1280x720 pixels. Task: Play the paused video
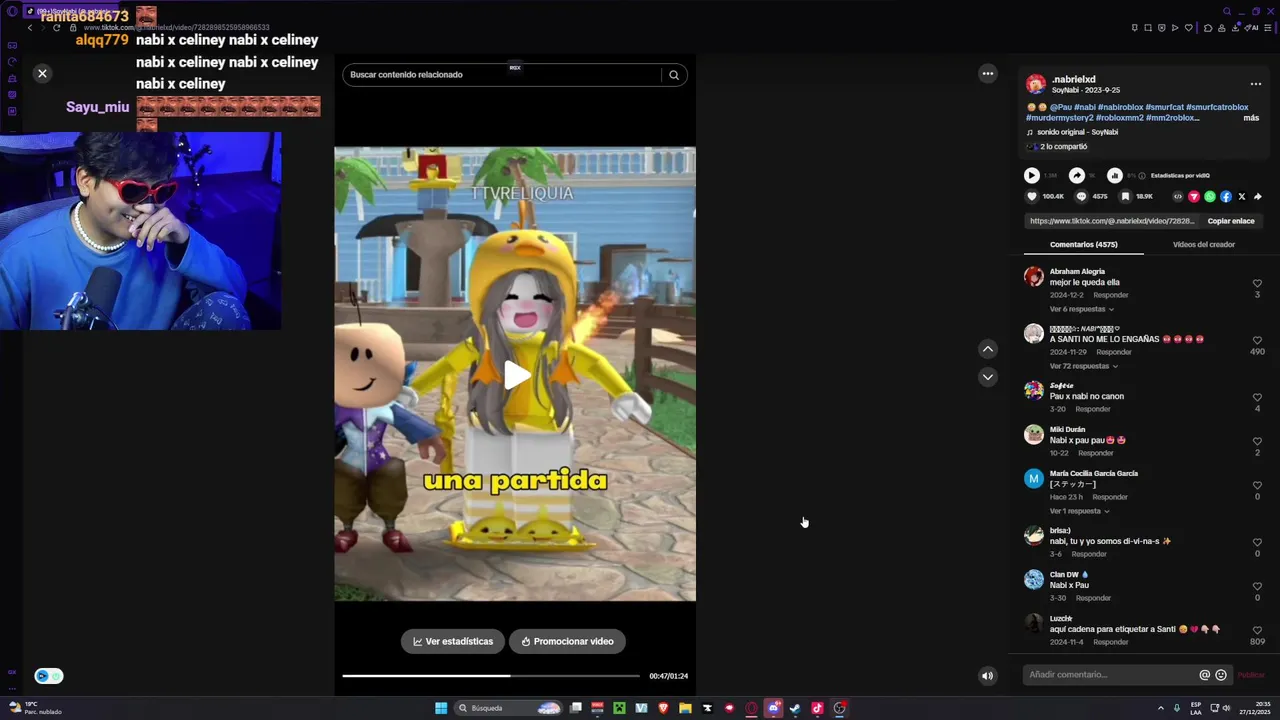[x=516, y=376]
